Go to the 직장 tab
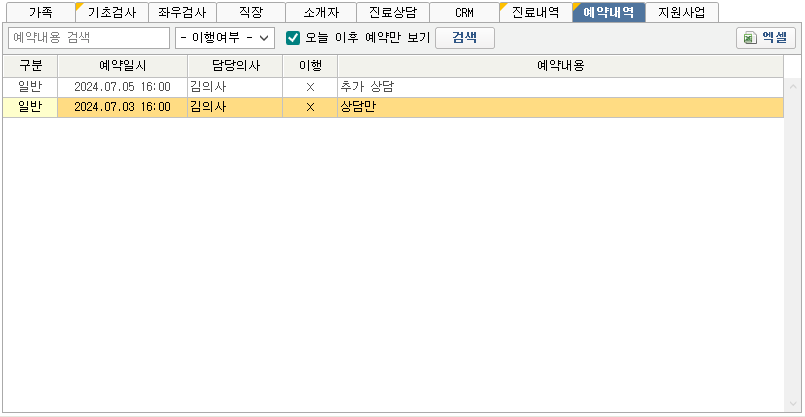The height and width of the screenshot is (417, 805). [250, 13]
